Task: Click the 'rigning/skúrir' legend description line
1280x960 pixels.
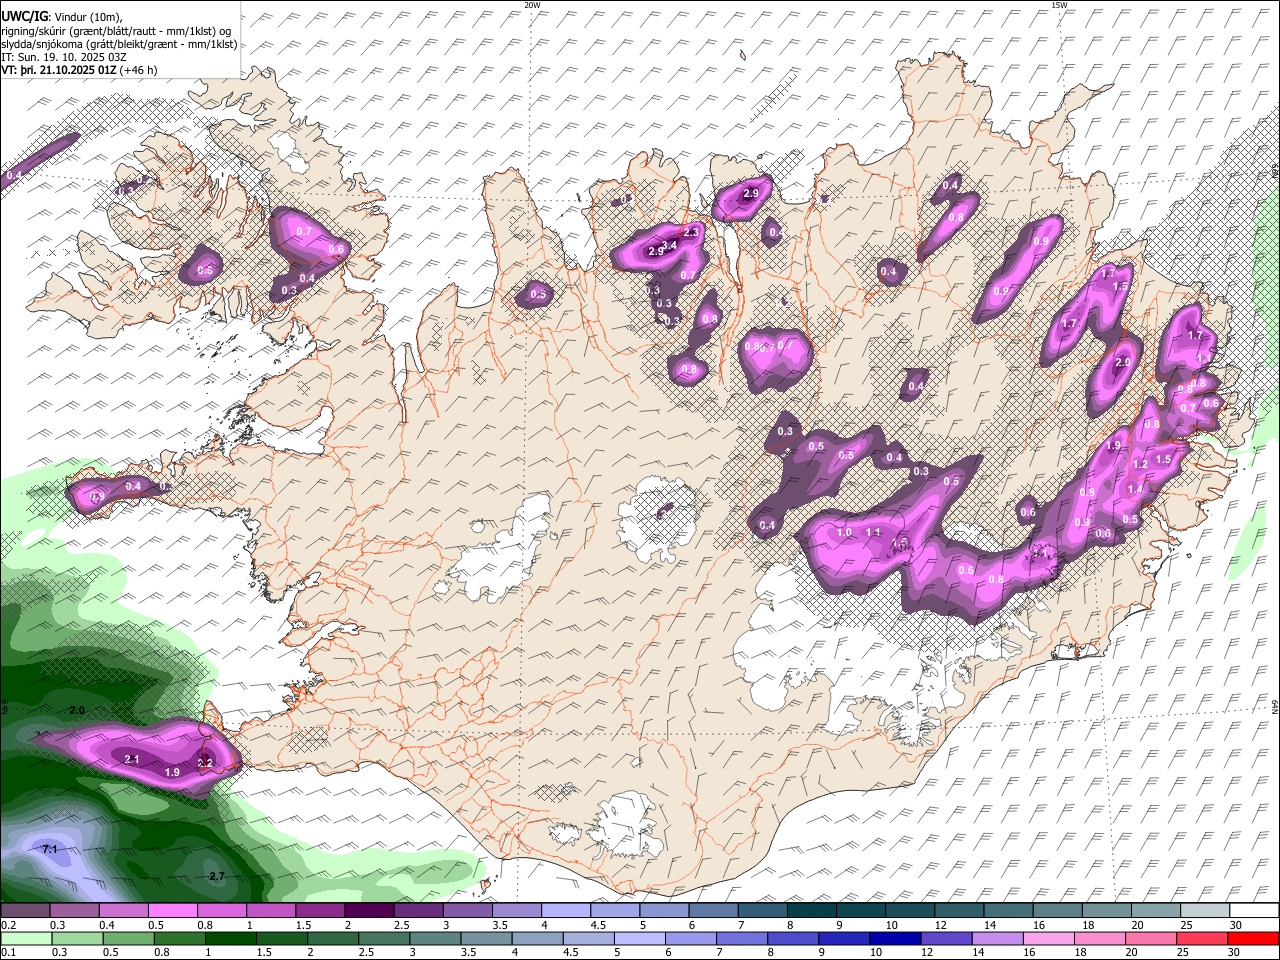Action: [x=116, y=31]
